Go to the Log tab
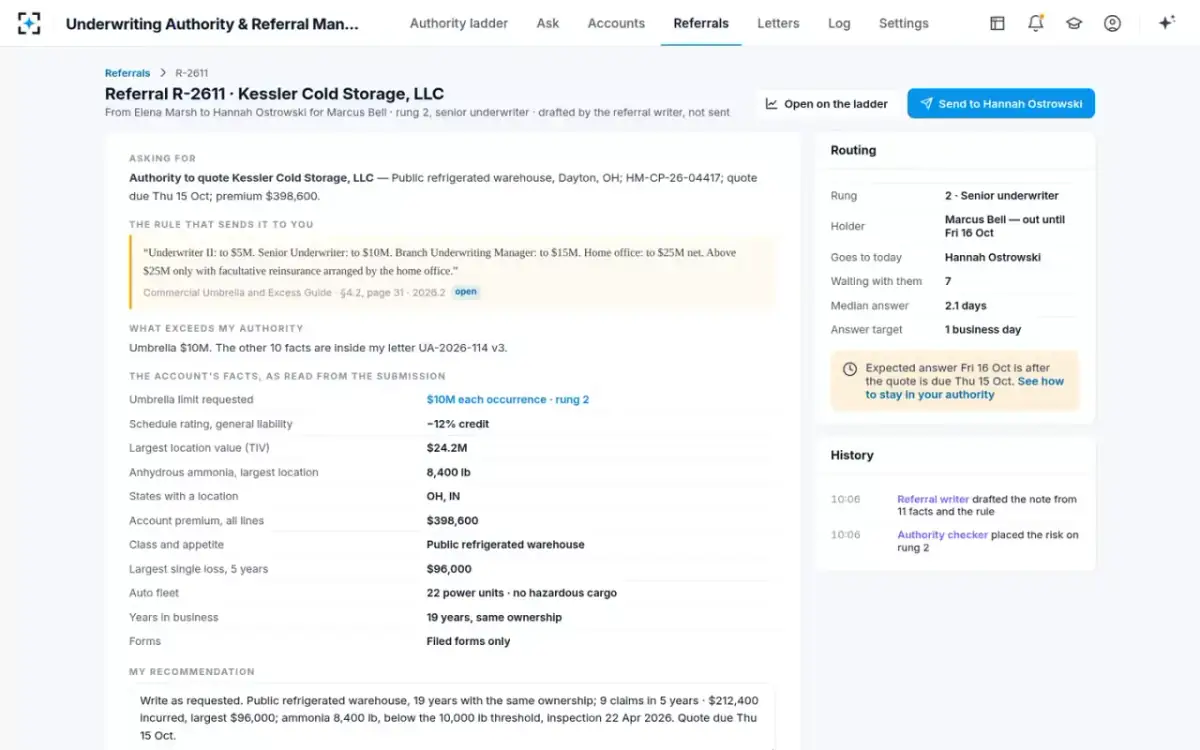The image size is (1200, 750). (x=839, y=23)
